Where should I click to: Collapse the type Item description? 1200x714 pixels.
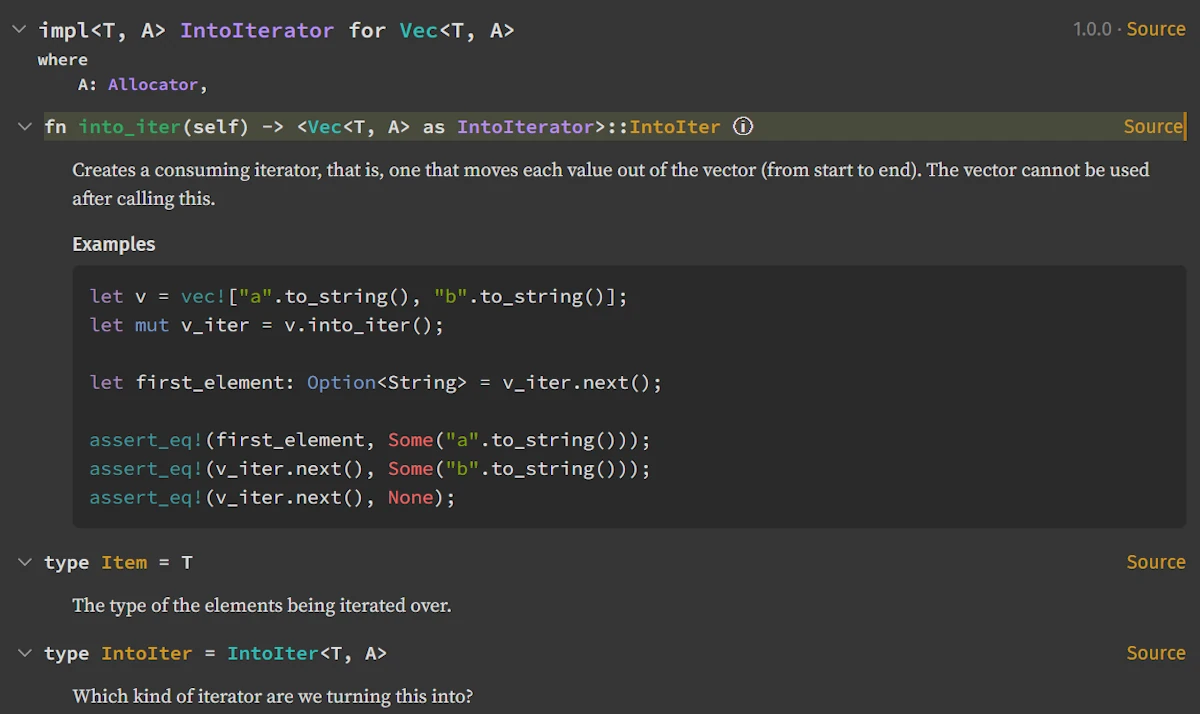24,563
